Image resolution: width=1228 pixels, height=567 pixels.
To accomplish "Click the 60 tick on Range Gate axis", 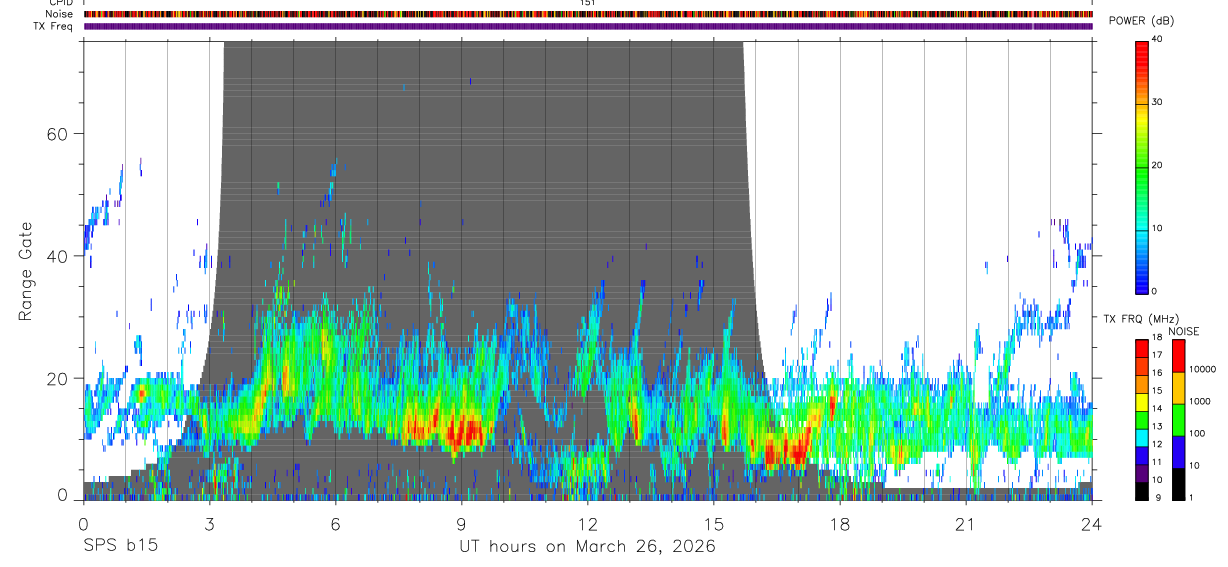I will (x=57, y=134).
